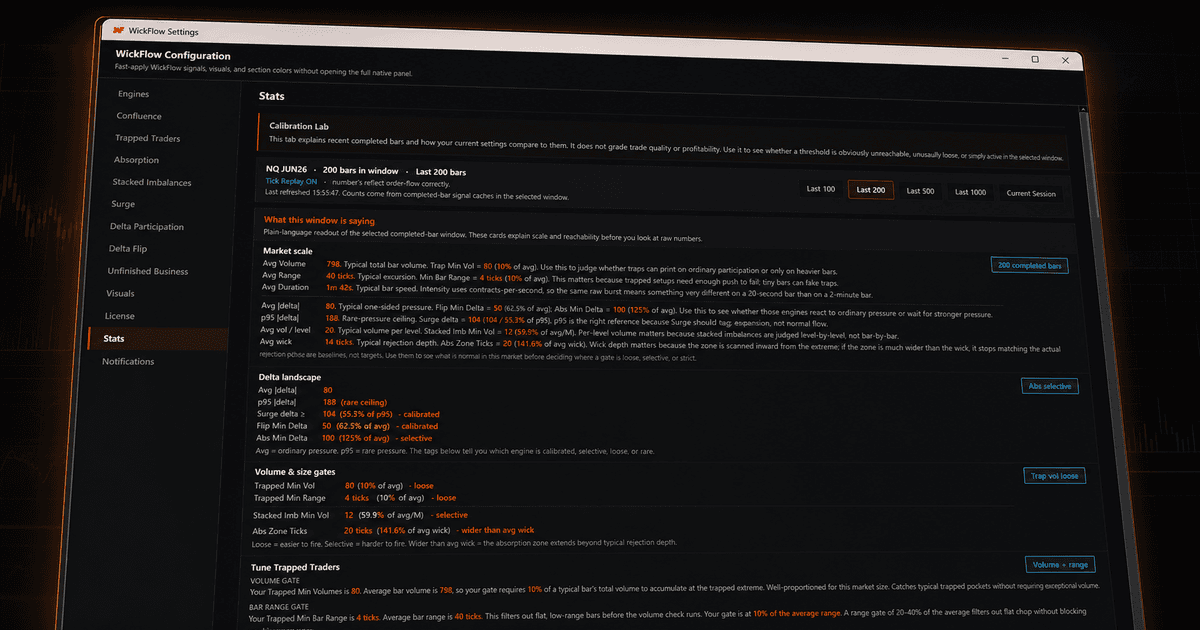Close the WickFlow Settings window
Viewport: 1200px width, 630px height.
1063,60
